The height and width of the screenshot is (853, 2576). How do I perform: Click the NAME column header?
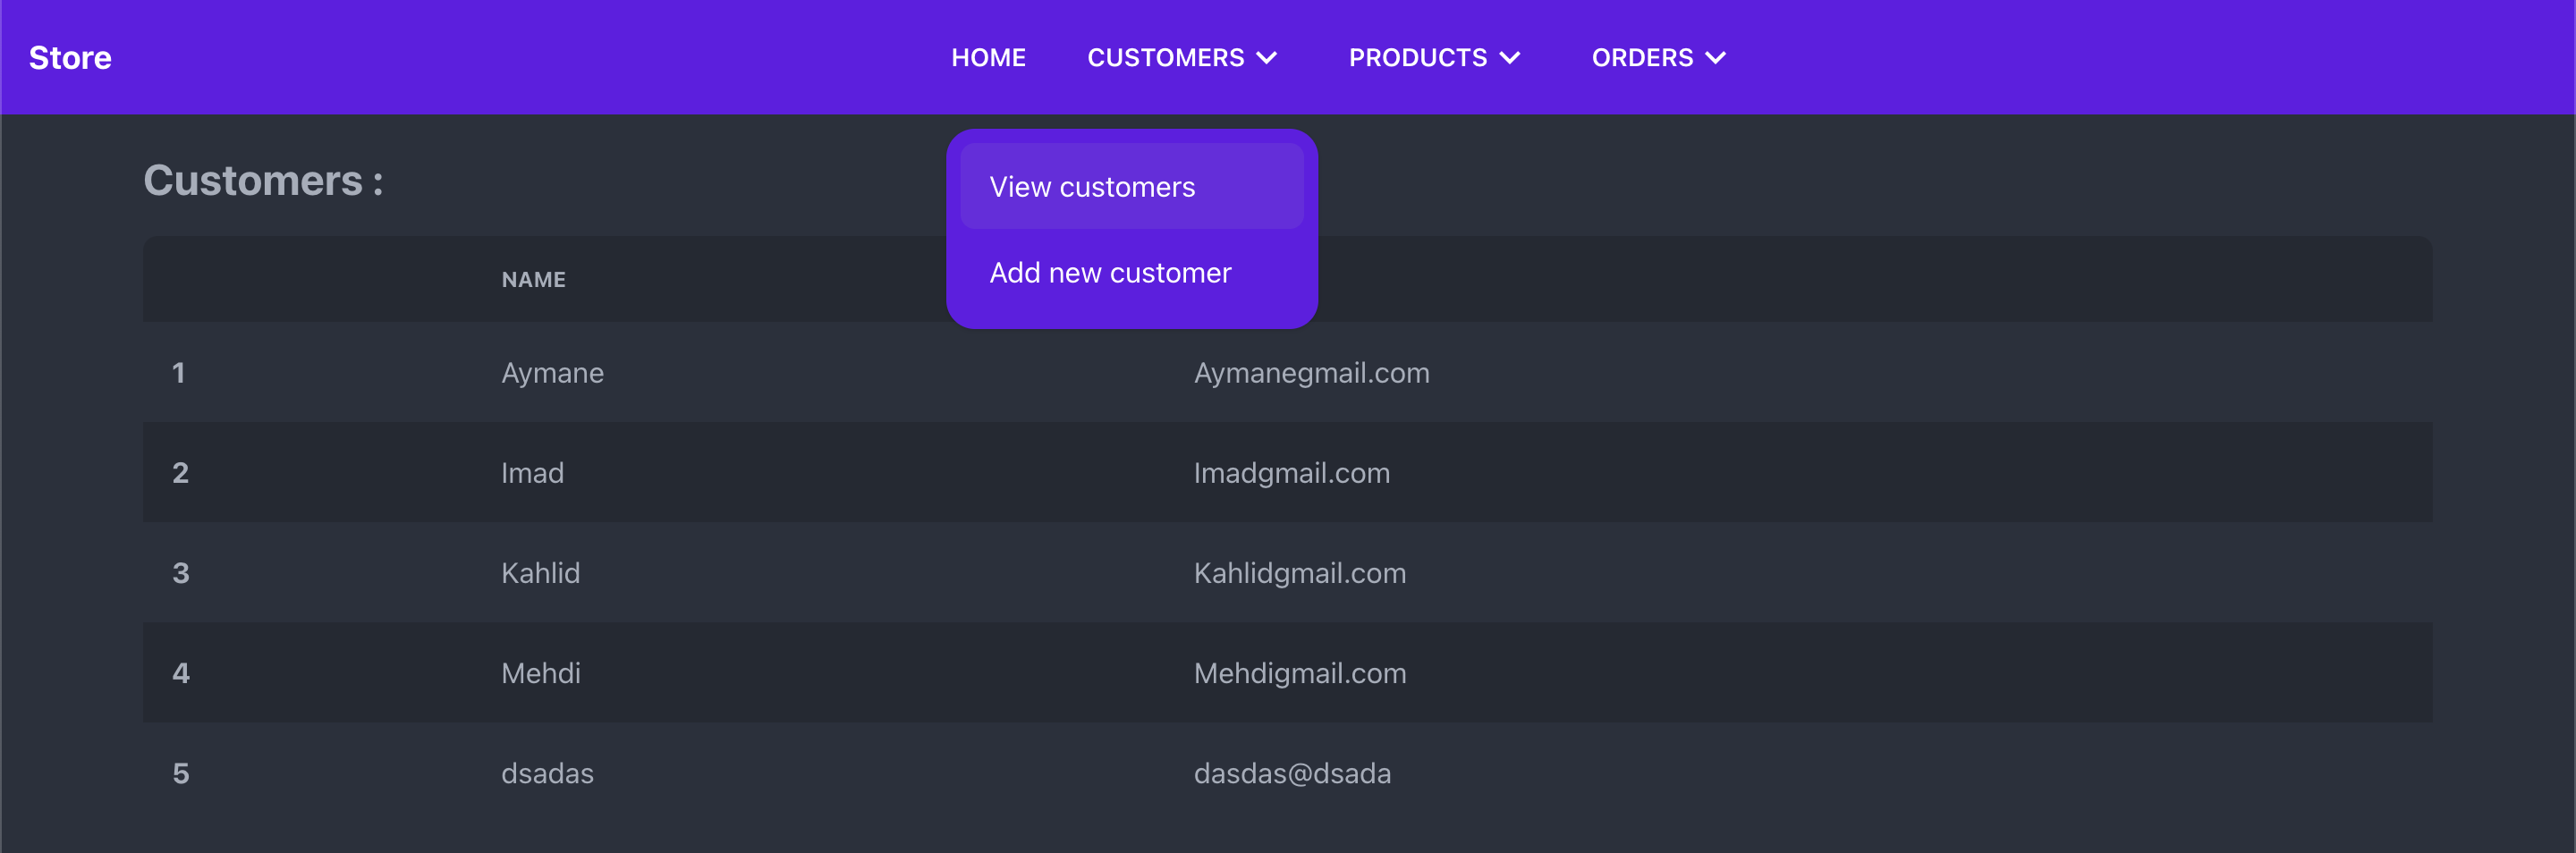coord(533,280)
